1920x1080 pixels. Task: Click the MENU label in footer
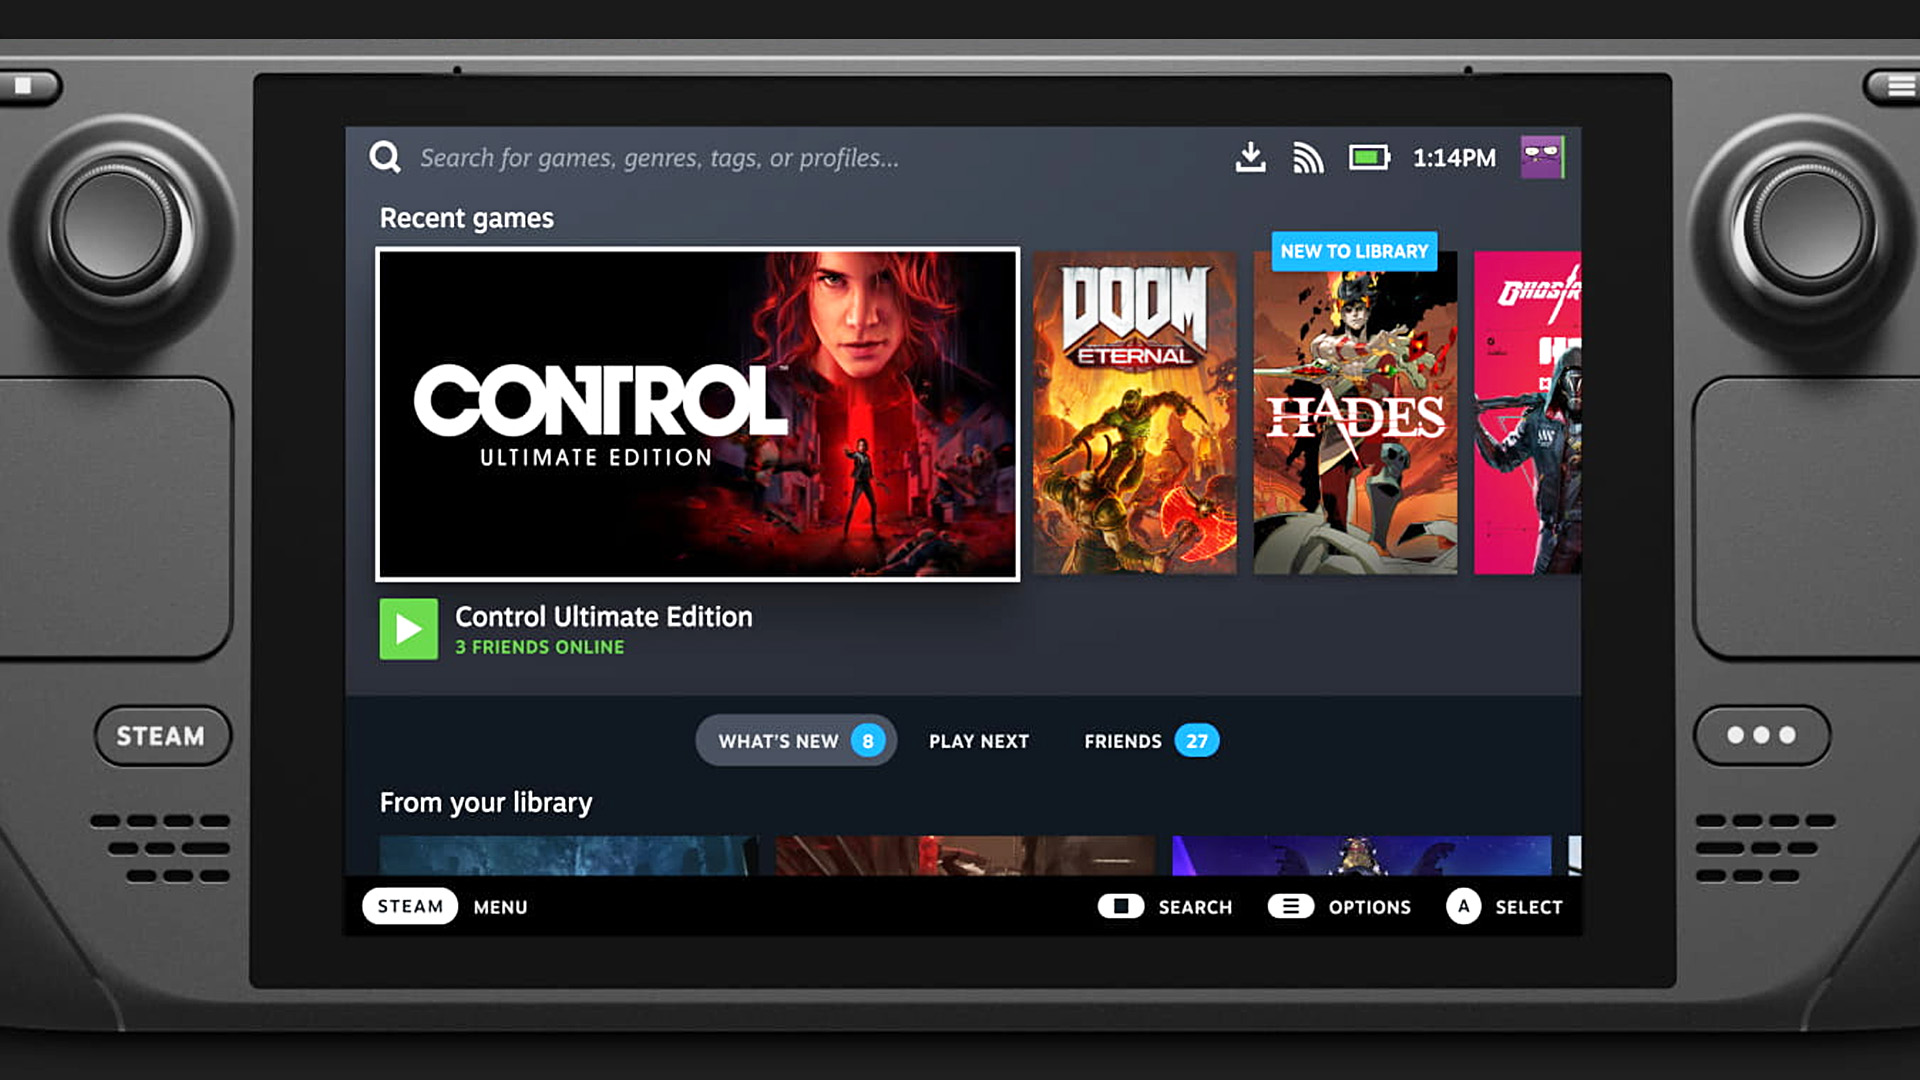pos(500,907)
